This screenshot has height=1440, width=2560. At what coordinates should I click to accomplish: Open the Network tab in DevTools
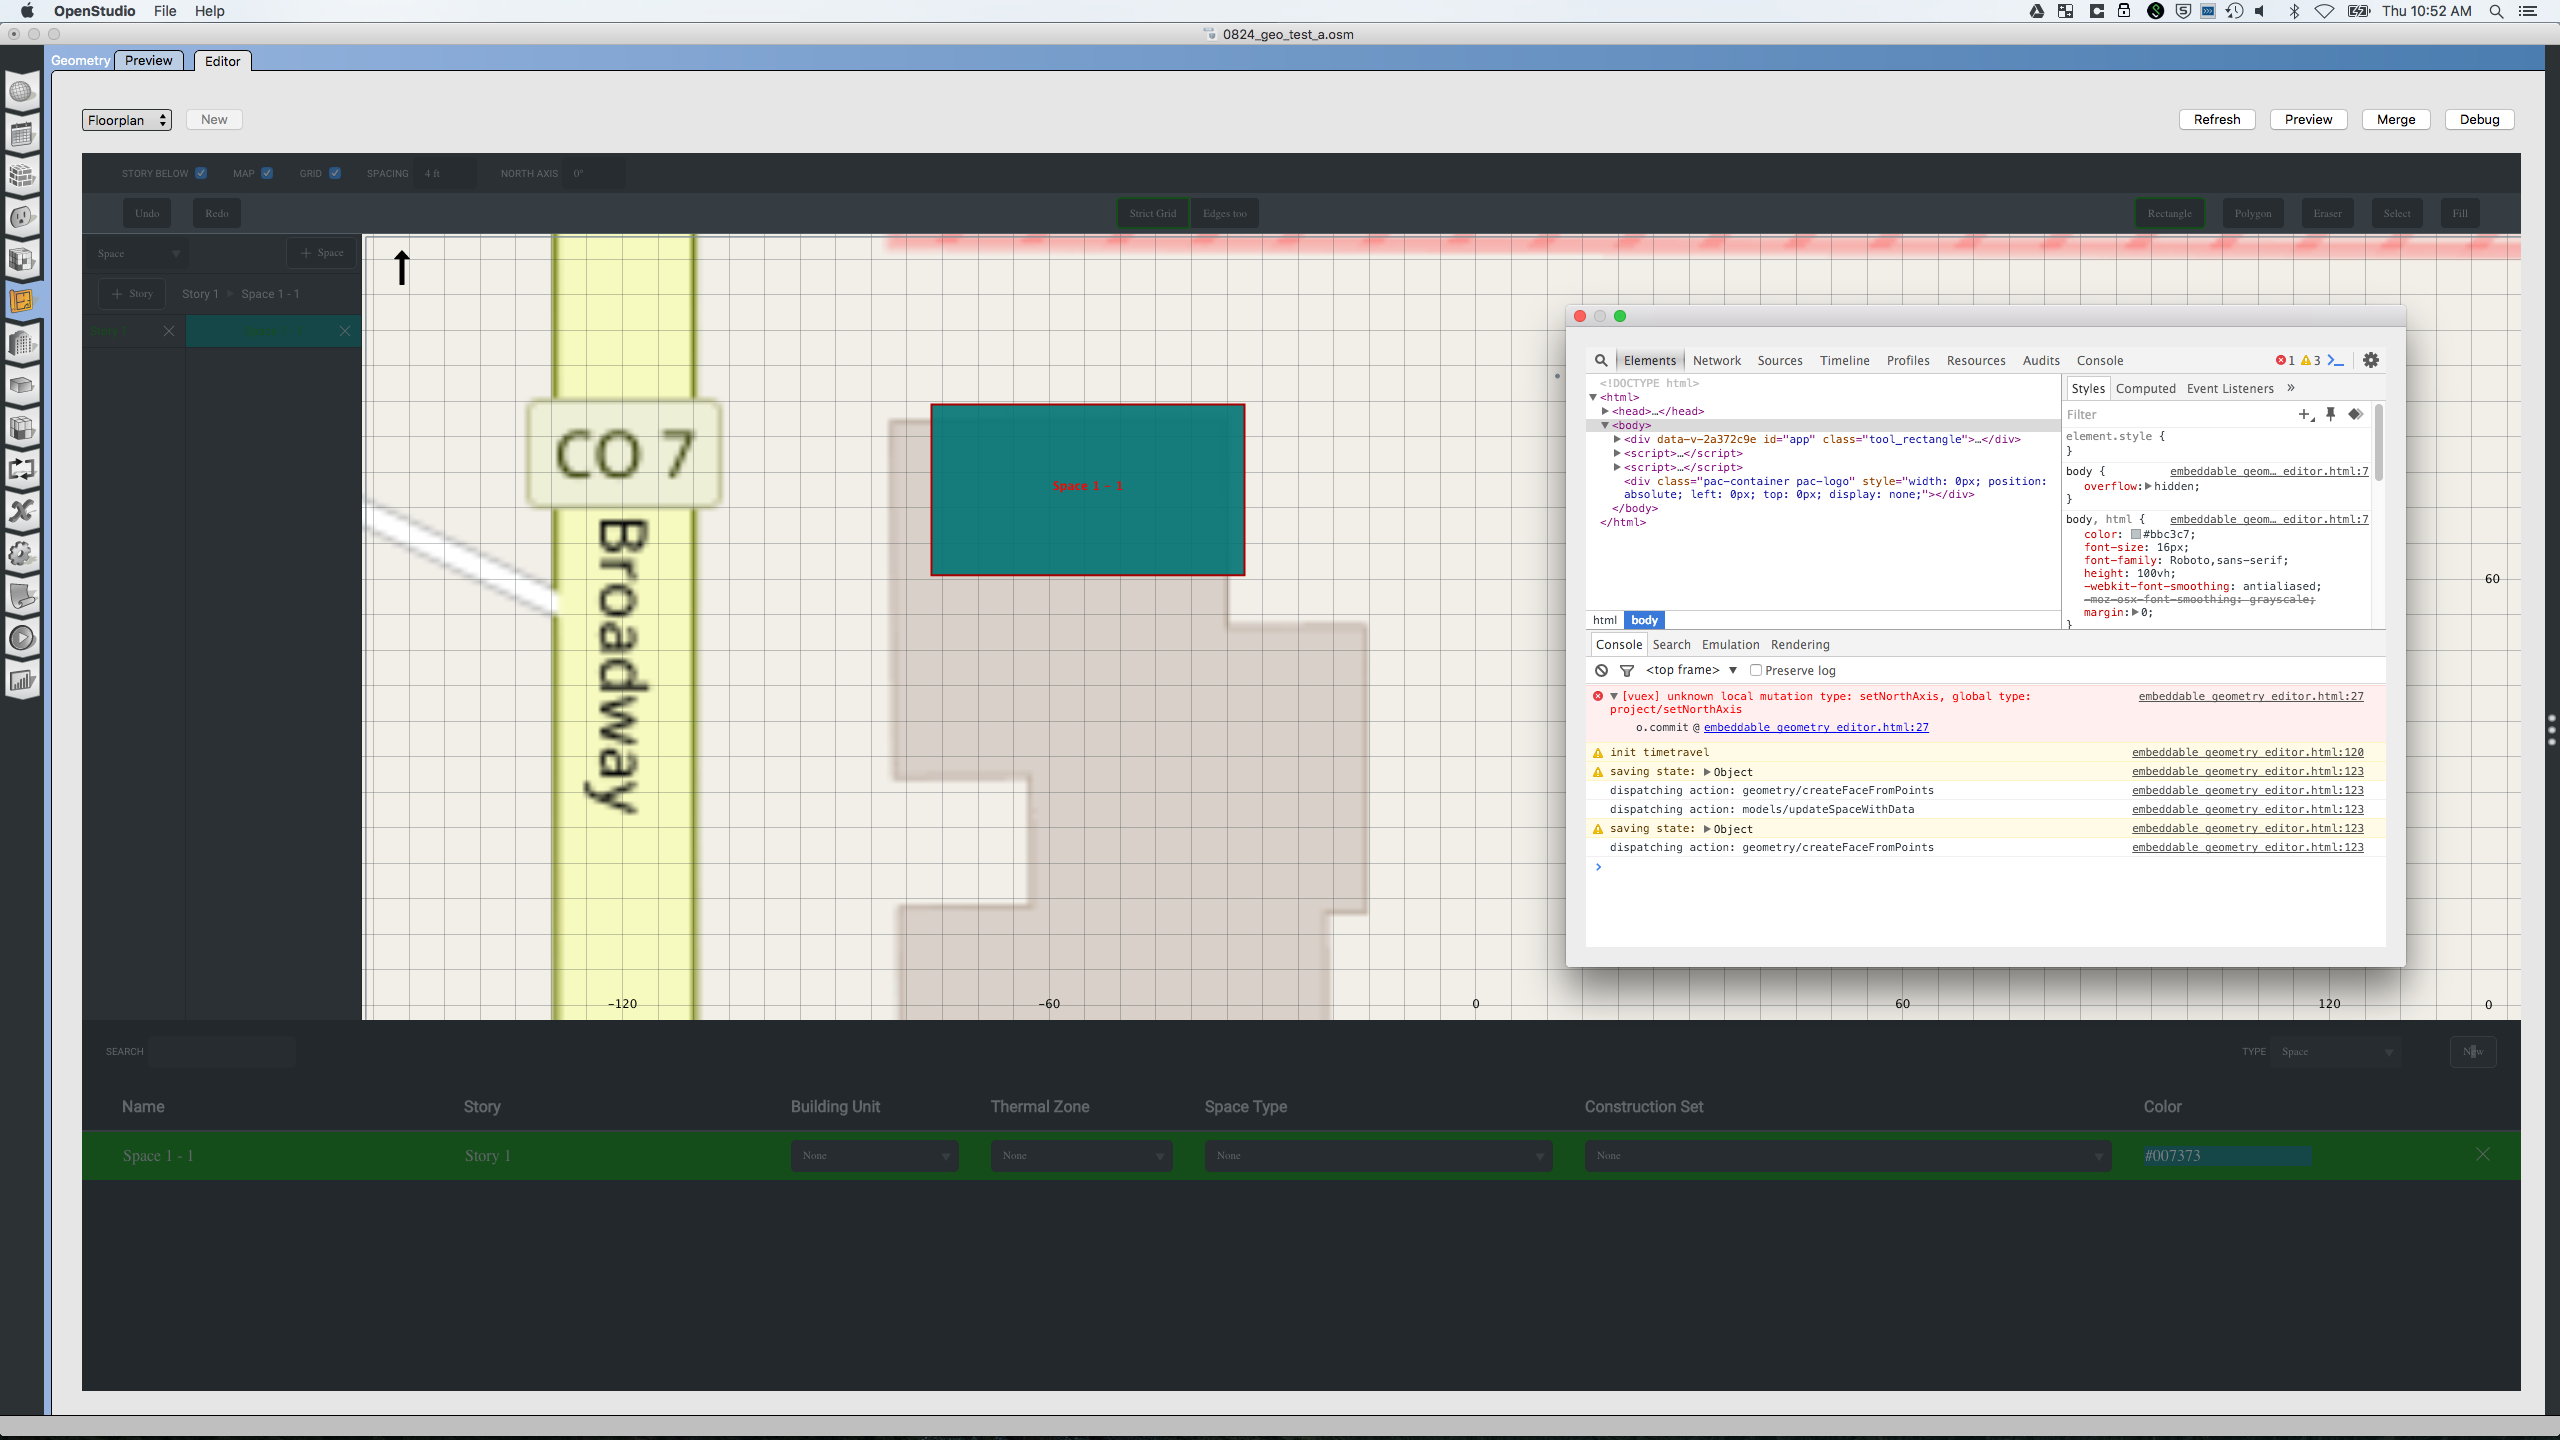coord(1716,360)
